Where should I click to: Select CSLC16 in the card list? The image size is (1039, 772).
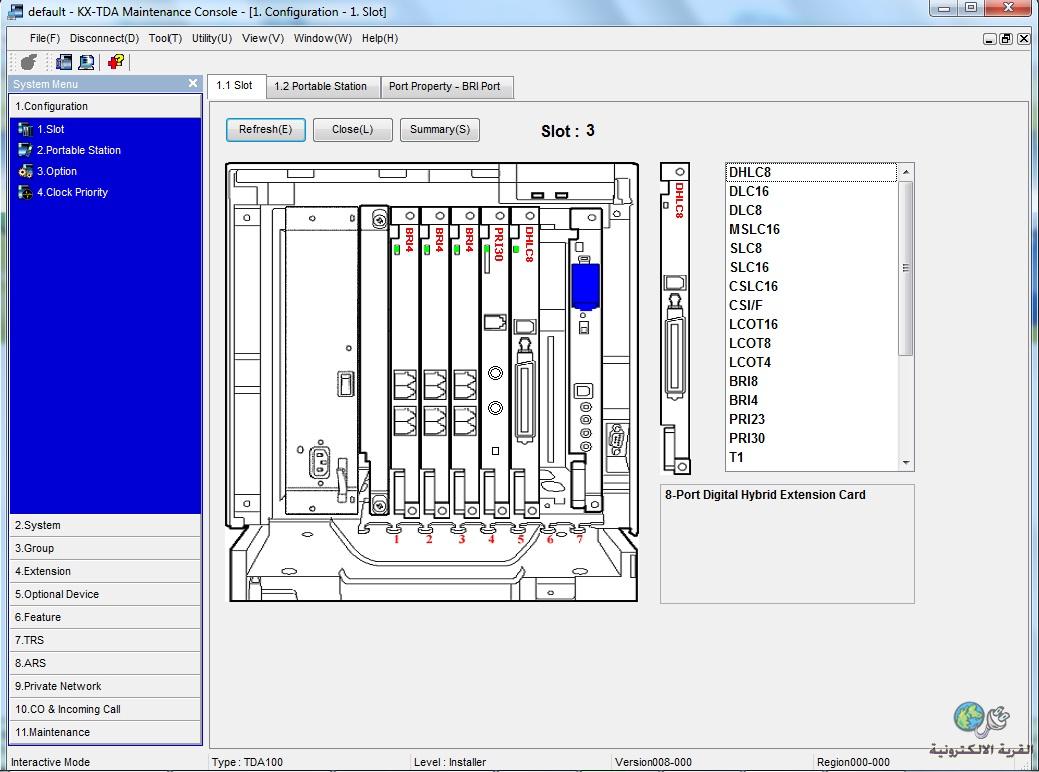point(811,287)
